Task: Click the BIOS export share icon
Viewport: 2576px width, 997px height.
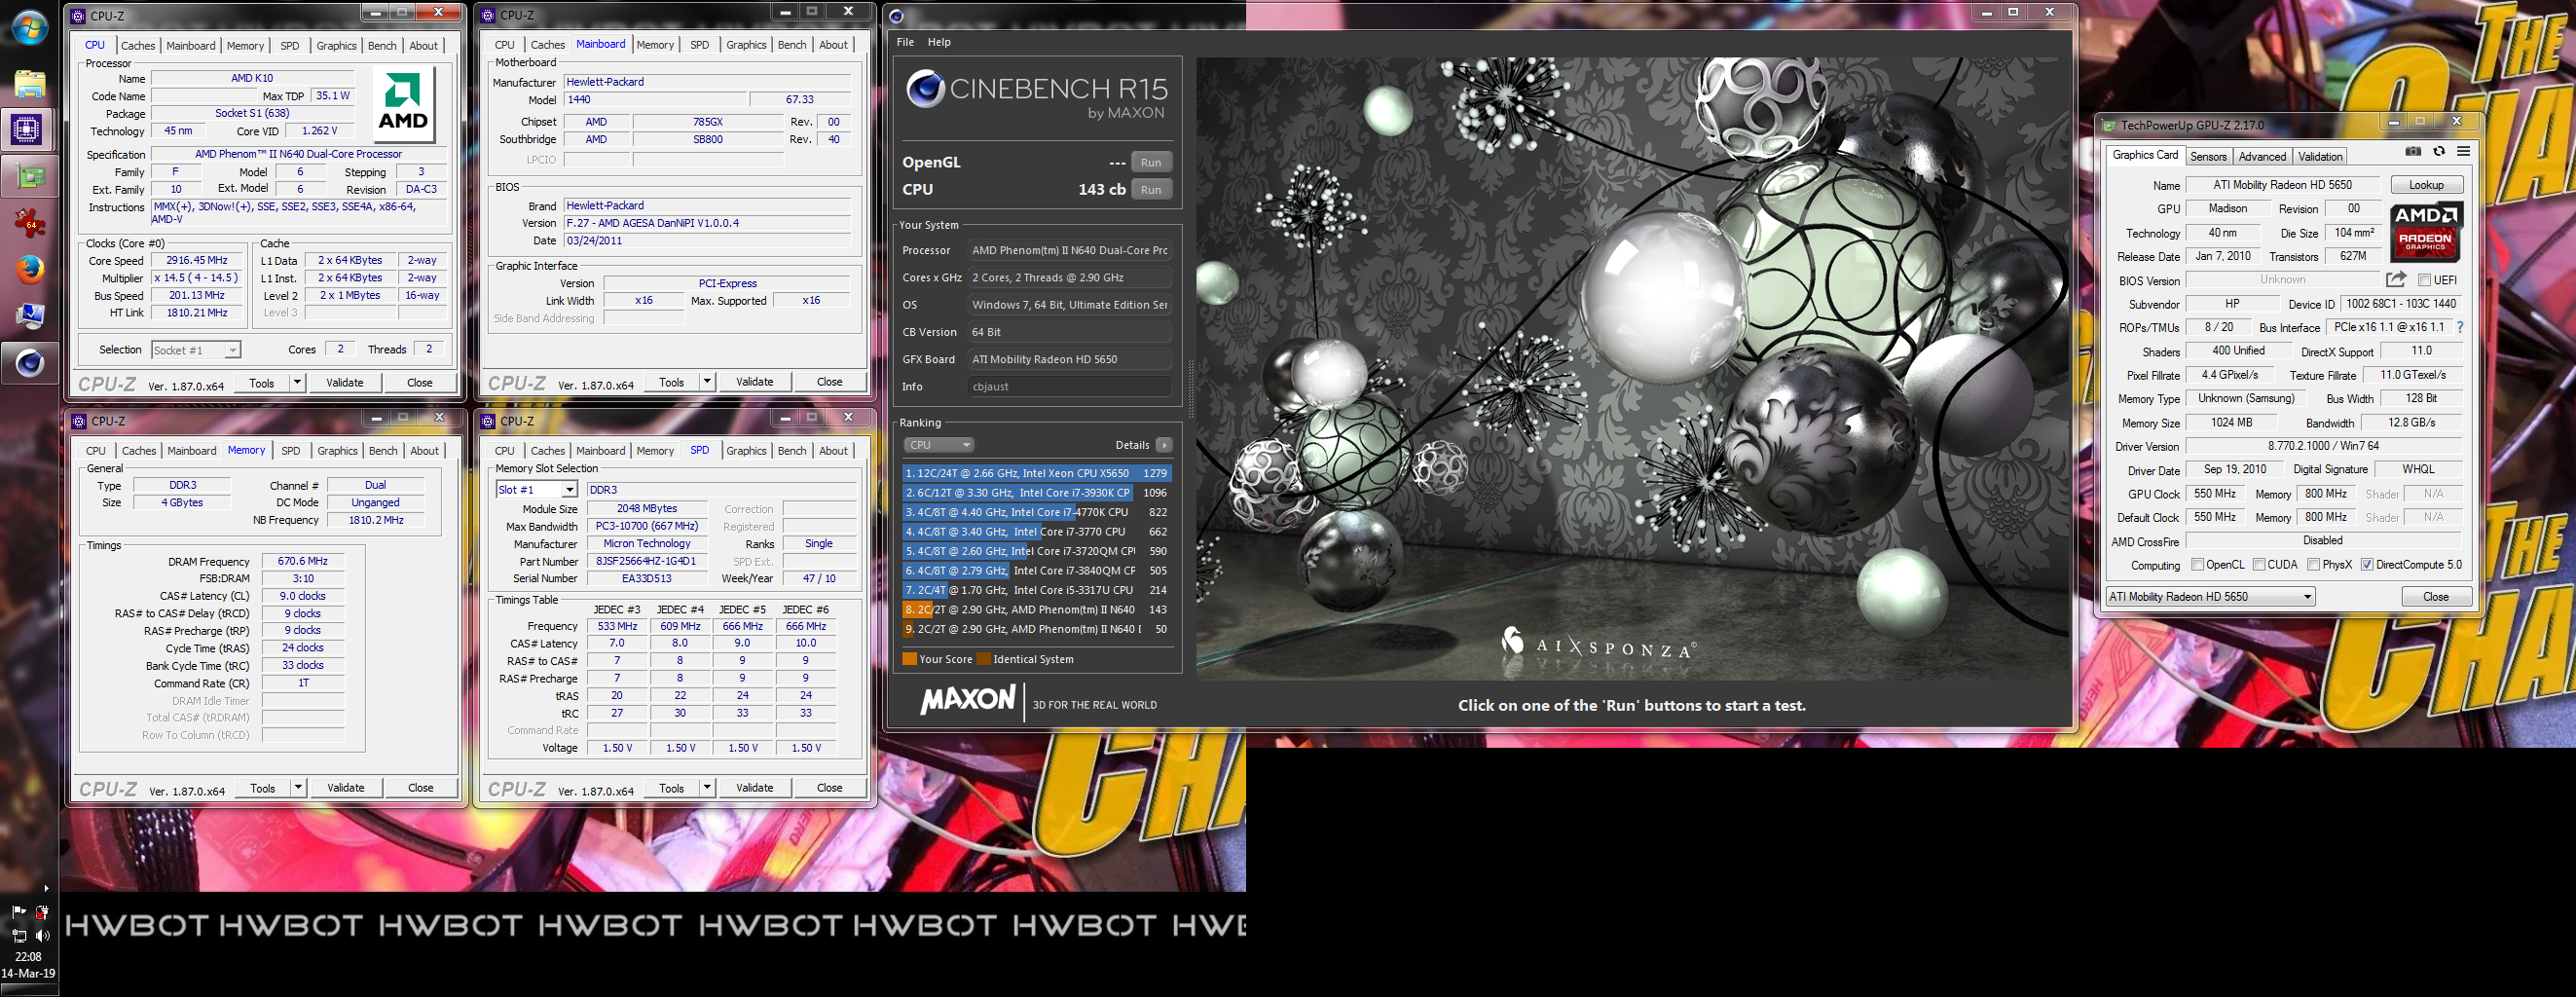Action: 2396,279
